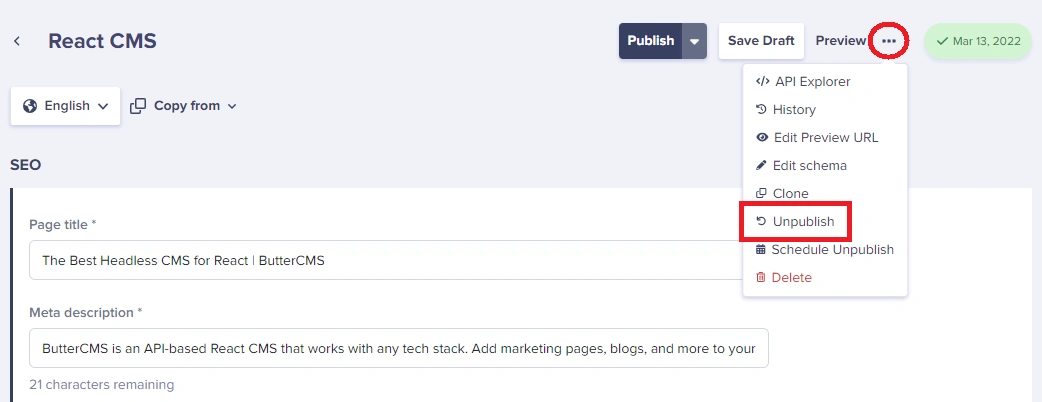Click the Save Draft button

click(761, 41)
